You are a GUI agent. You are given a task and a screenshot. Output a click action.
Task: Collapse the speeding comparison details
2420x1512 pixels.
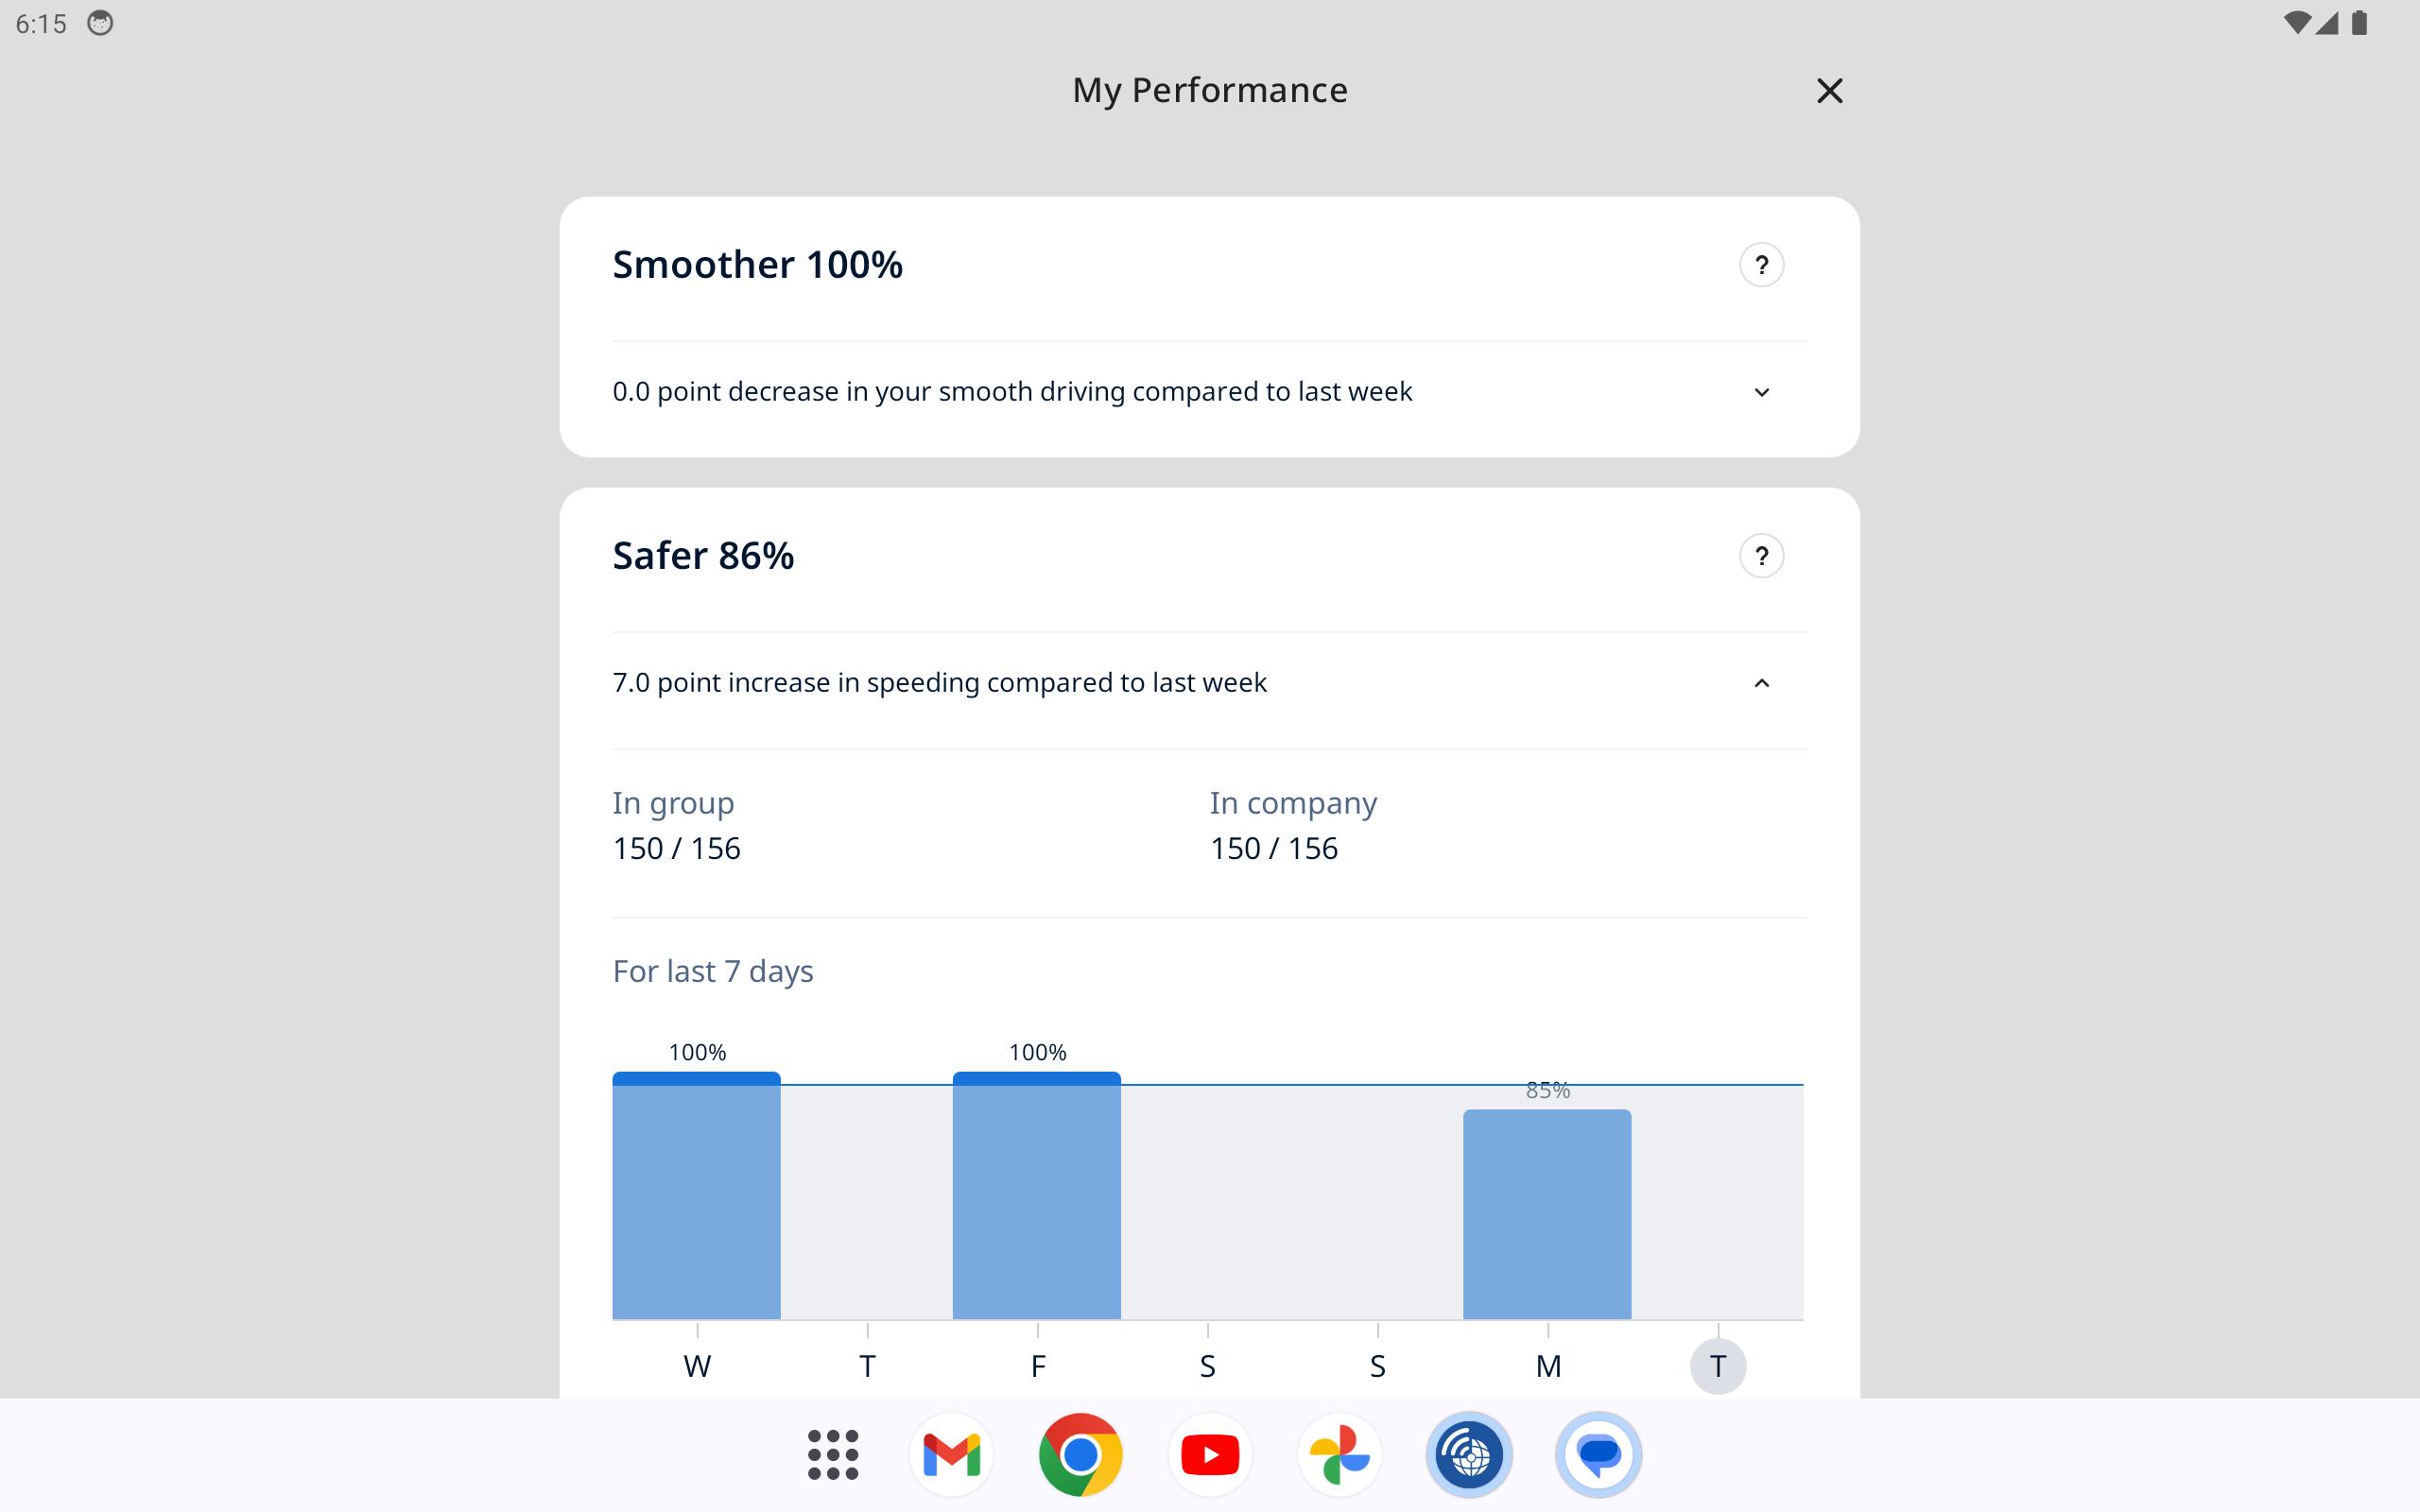pyautogui.click(x=1761, y=683)
